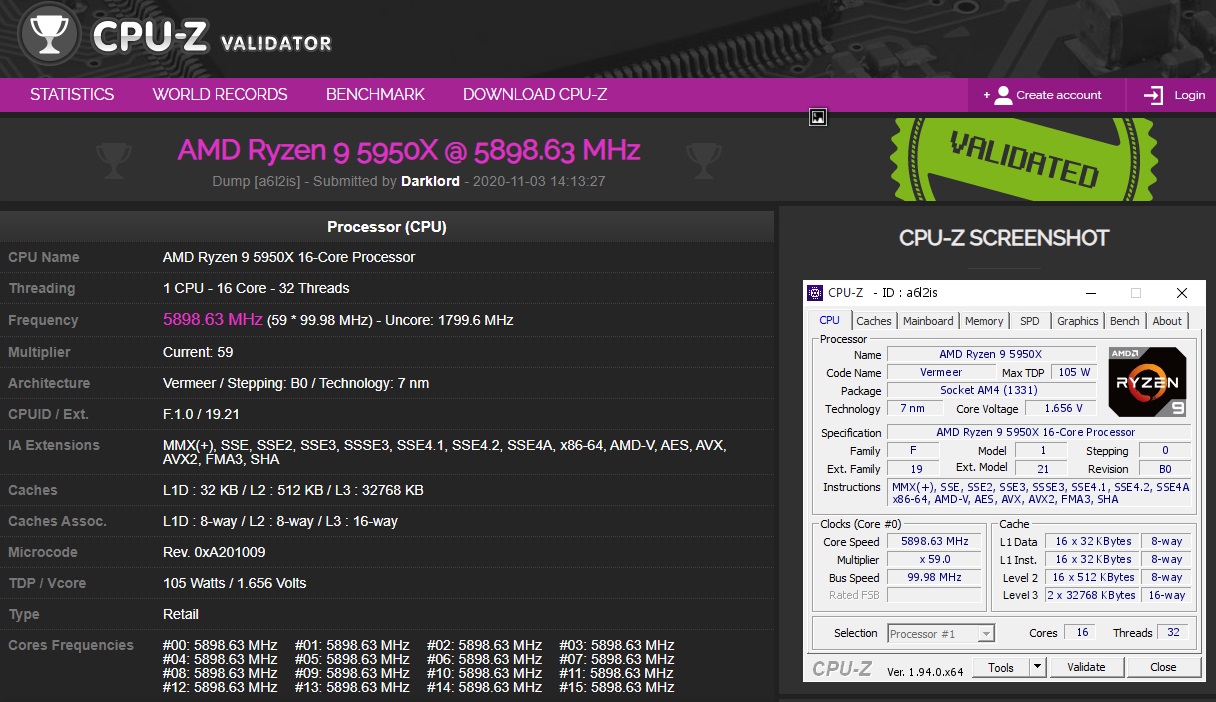Switch to the Bench tab
This screenshot has width=1216, height=702.
[x=1124, y=320]
